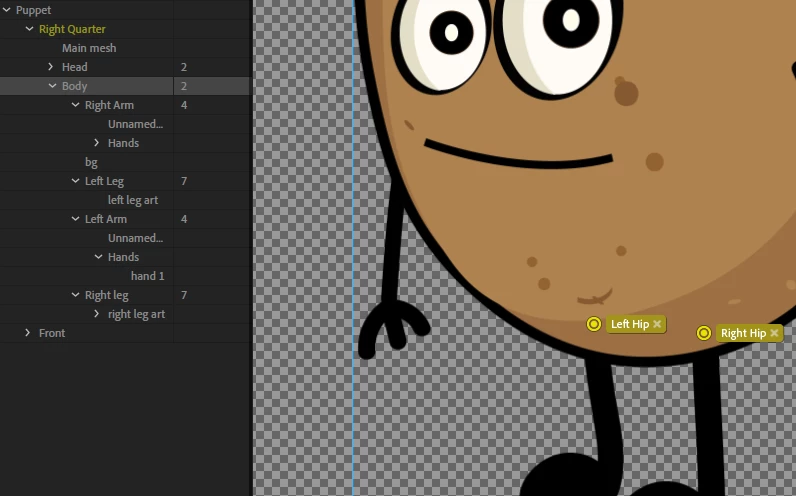Select Unnamed layer under Right Arm
Viewport: 796px width, 496px height.
[135, 124]
